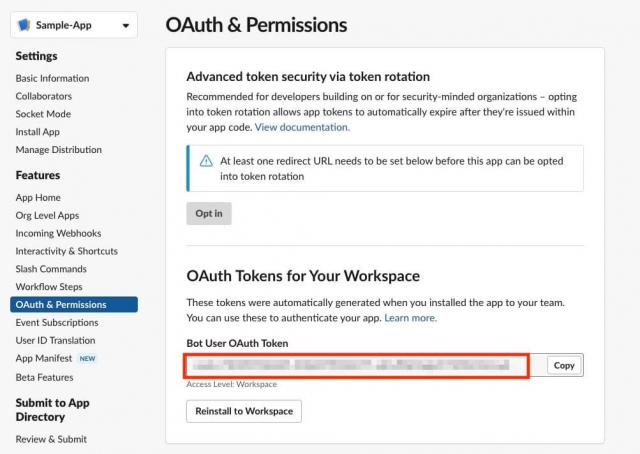Open Socket Mode settings
Viewport: 640px width, 454px height.
coord(43,114)
